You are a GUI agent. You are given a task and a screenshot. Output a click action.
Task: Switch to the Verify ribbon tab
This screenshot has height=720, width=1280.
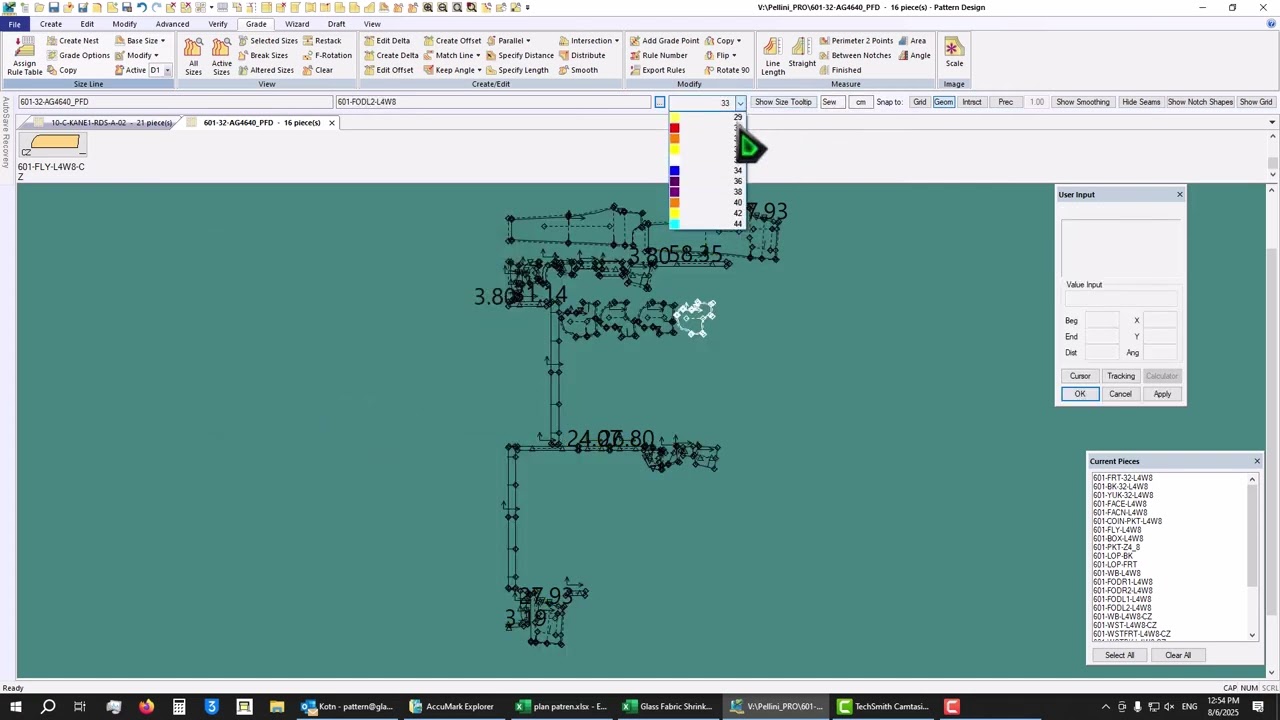[x=217, y=24]
